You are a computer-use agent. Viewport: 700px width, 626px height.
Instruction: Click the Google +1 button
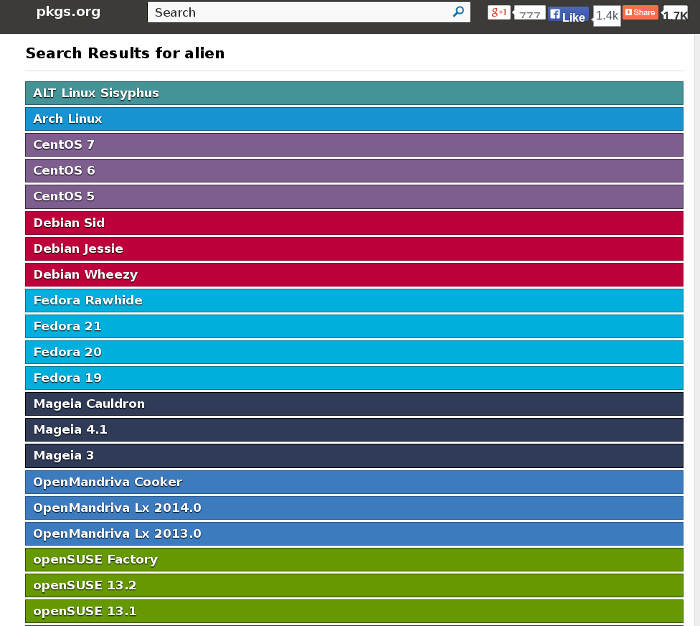click(x=499, y=13)
